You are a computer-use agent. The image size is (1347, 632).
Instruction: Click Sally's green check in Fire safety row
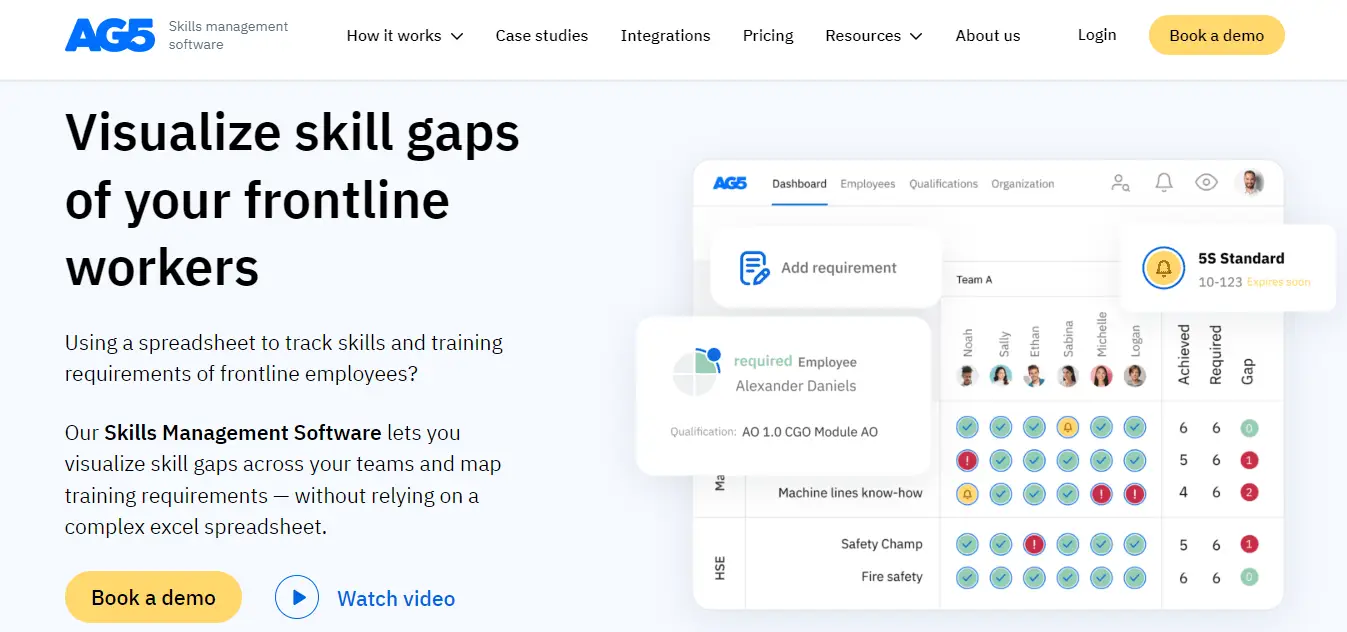pyautogui.click(x=1000, y=577)
